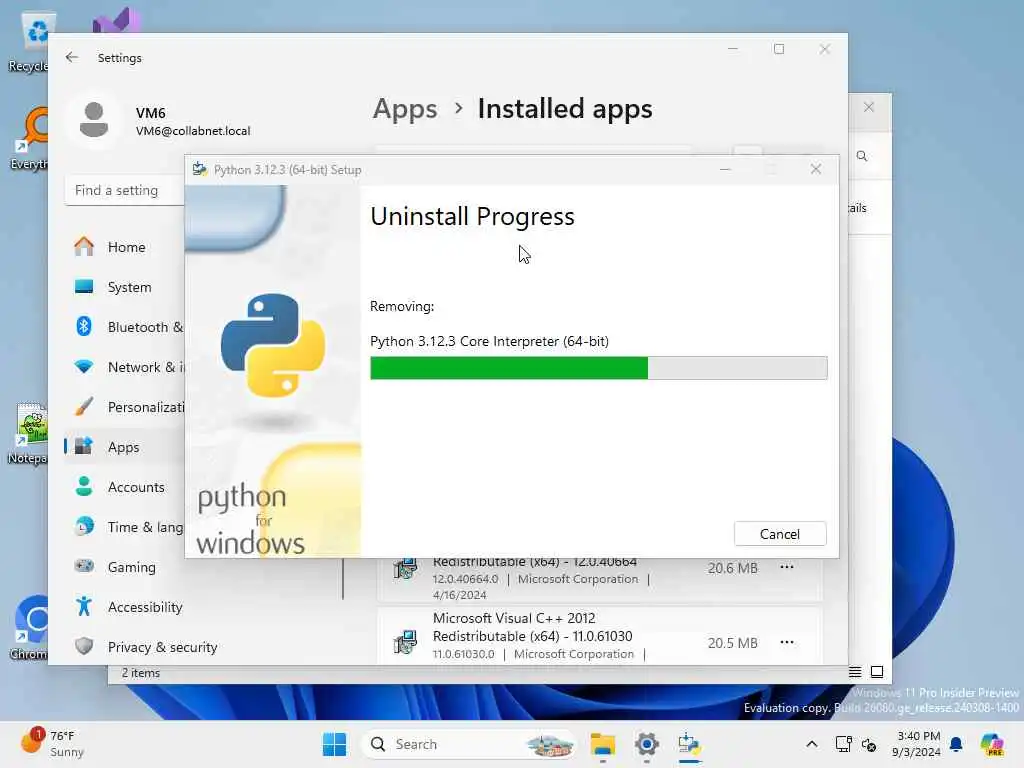Click the Home house icon
Screen dimensions: 1024x768
(84, 246)
